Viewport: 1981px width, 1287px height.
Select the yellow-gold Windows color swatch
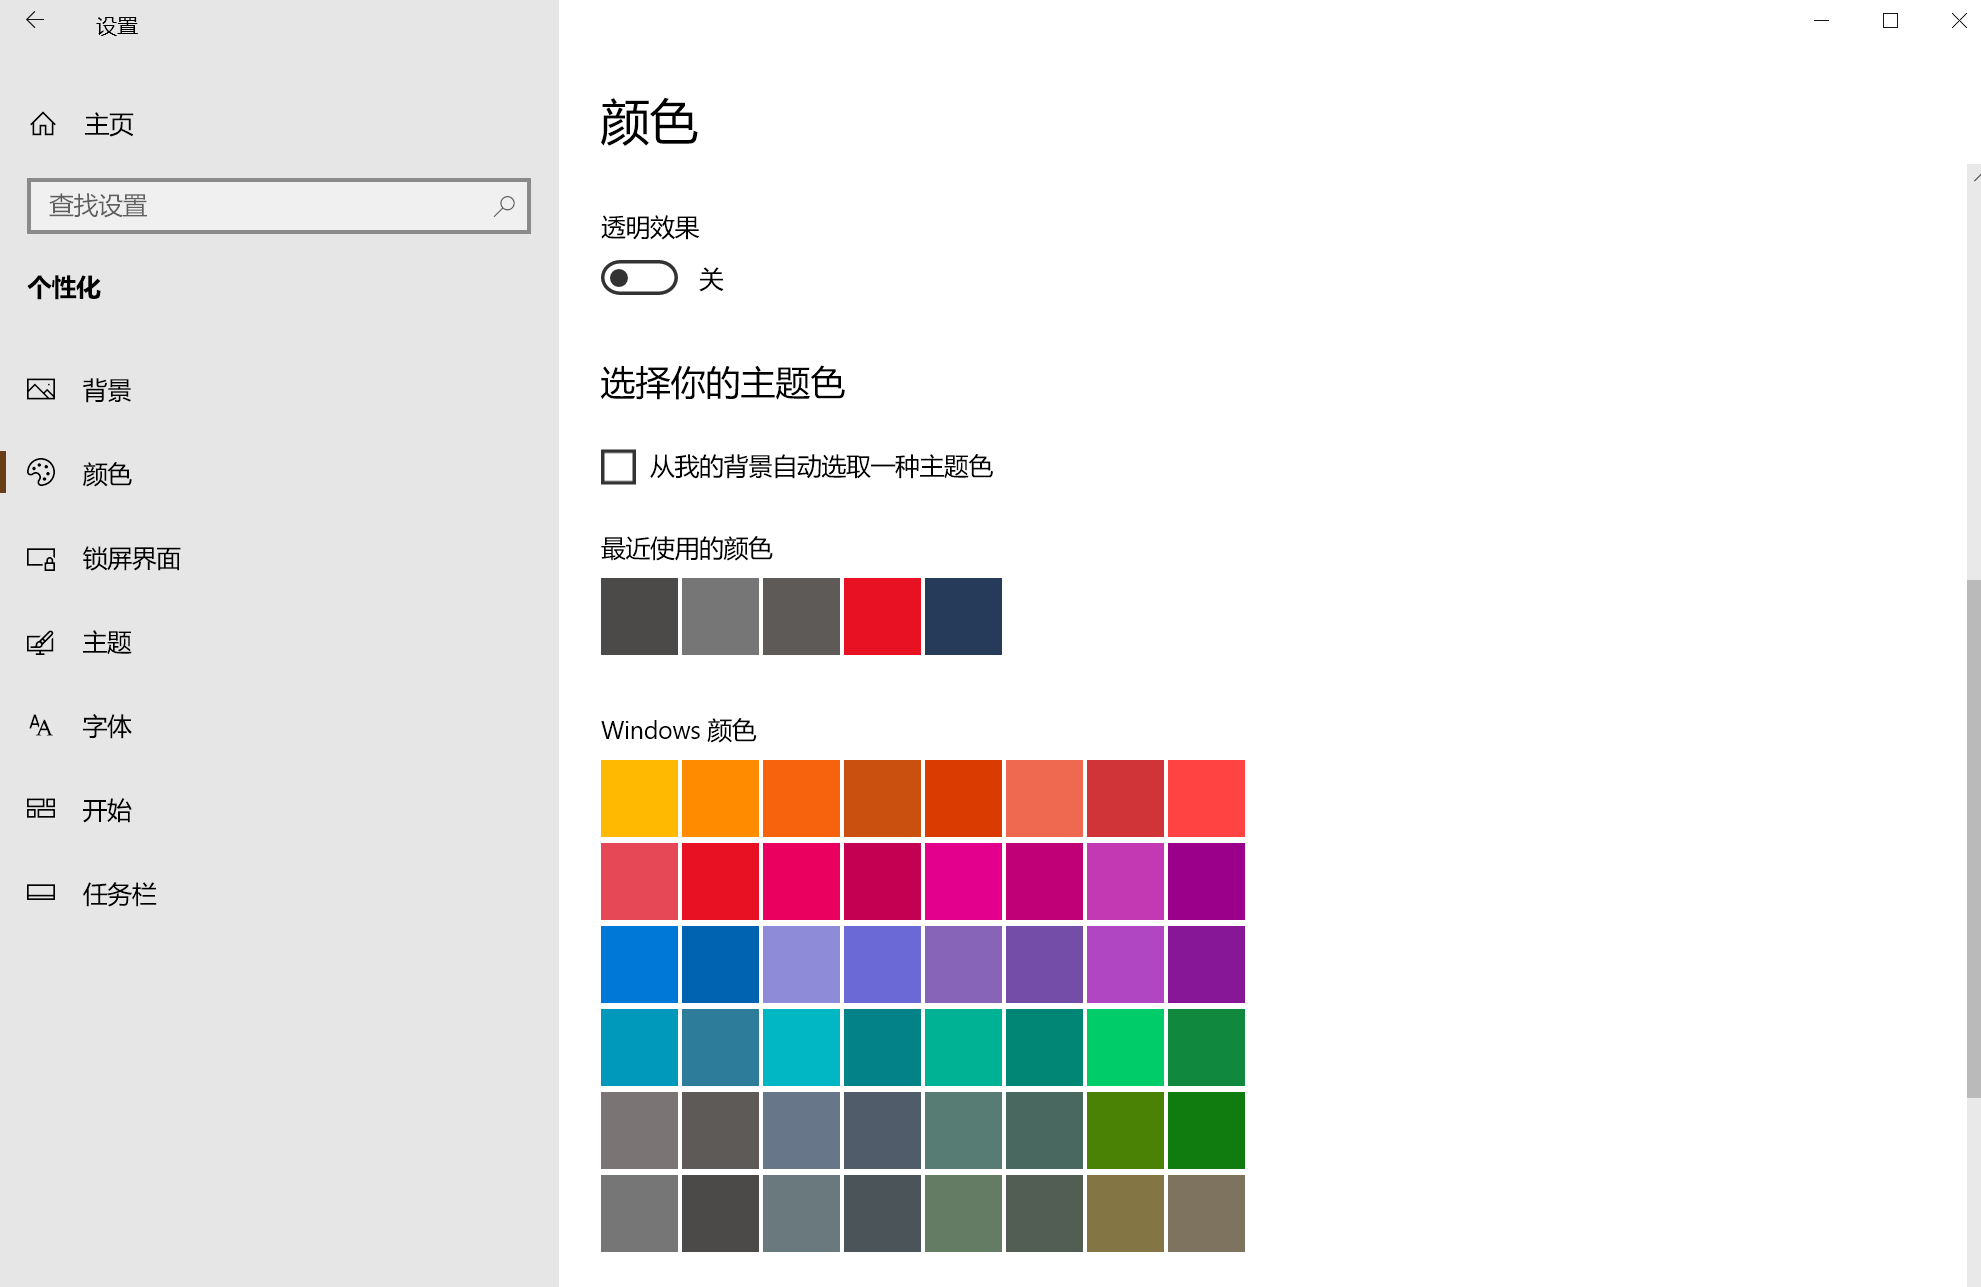(639, 798)
